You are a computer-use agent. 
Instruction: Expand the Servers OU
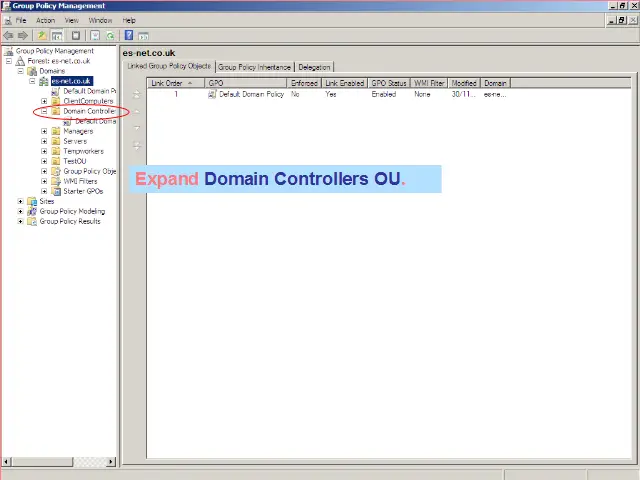(44, 141)
